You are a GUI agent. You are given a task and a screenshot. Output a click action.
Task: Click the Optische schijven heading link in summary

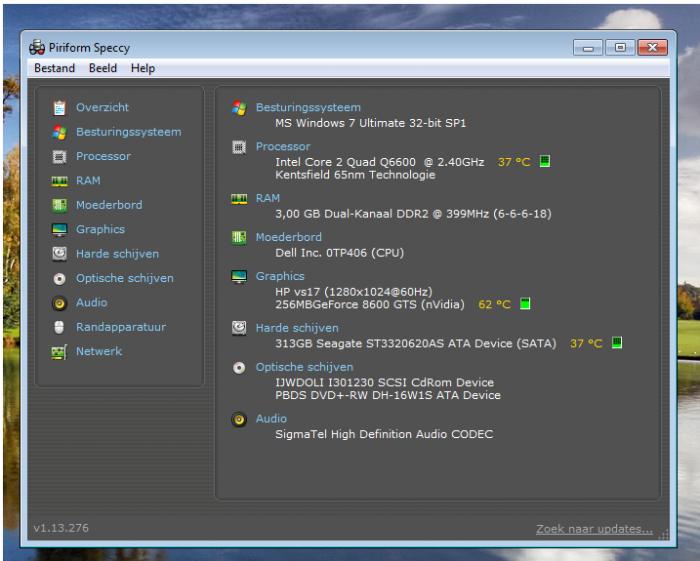point(304,367)
